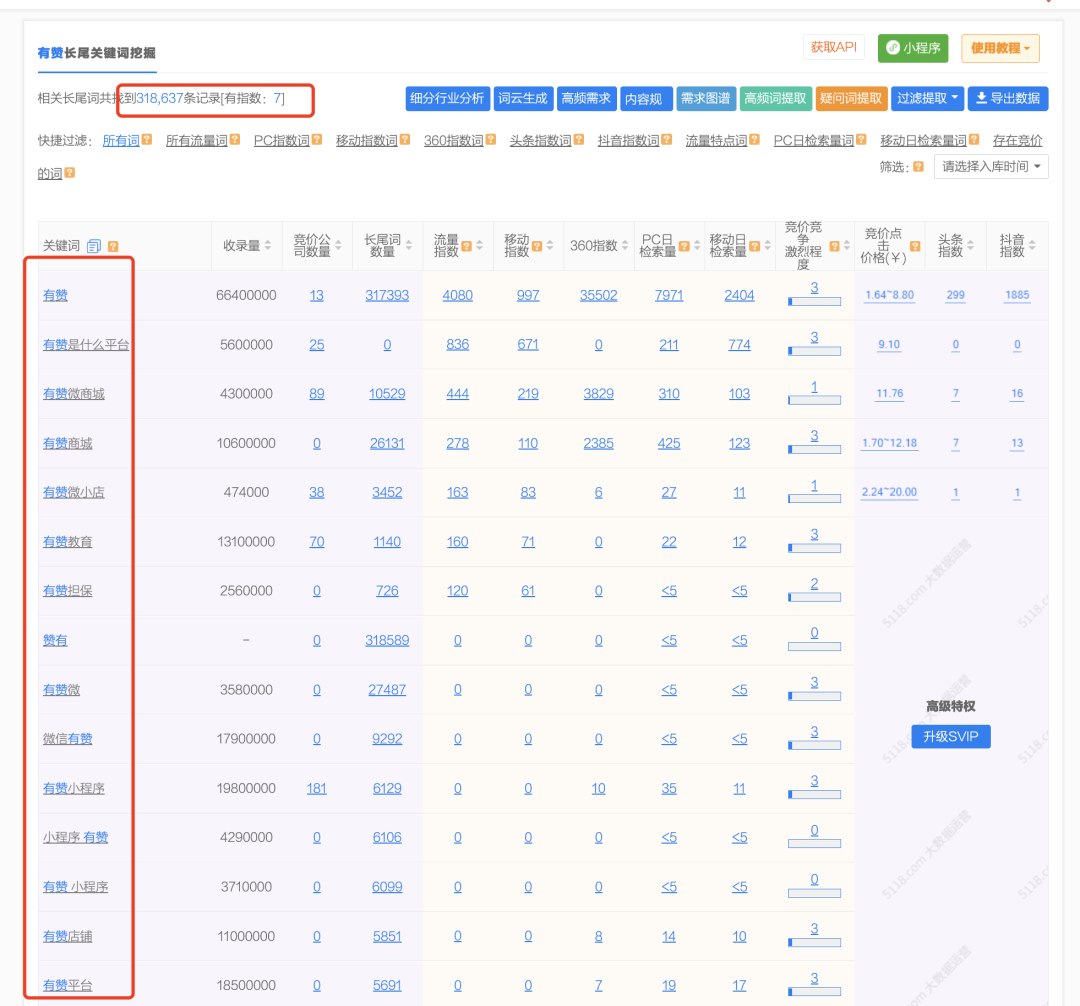Click help icon next to PC日检索量词 filter
Viewport: 1080px width, 1006px height.
click(862, 140)
